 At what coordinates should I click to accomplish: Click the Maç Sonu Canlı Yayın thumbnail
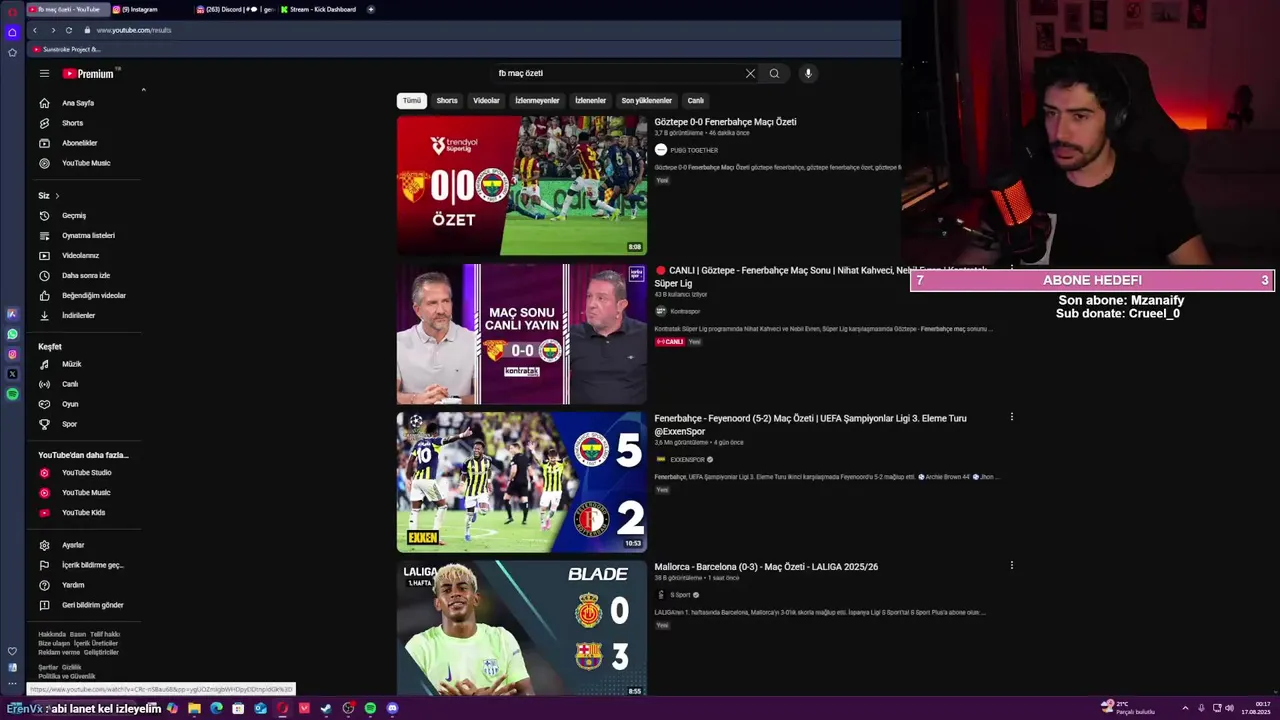coord(522,334)
